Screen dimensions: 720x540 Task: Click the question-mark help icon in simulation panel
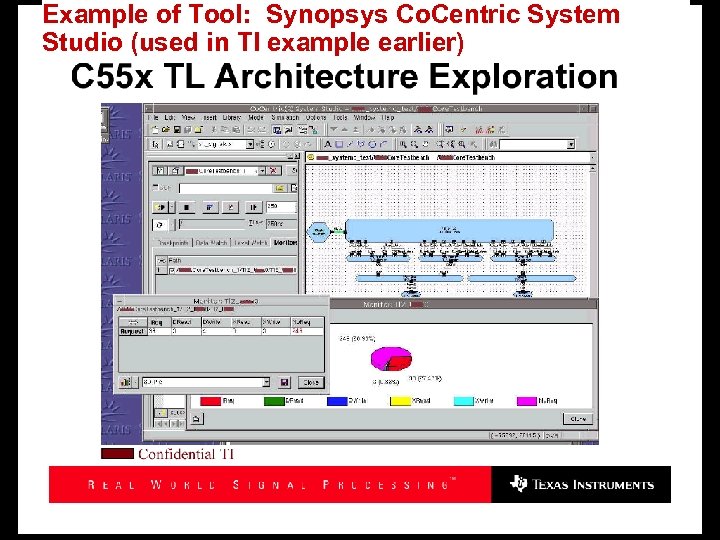click(x=159, y=170)
